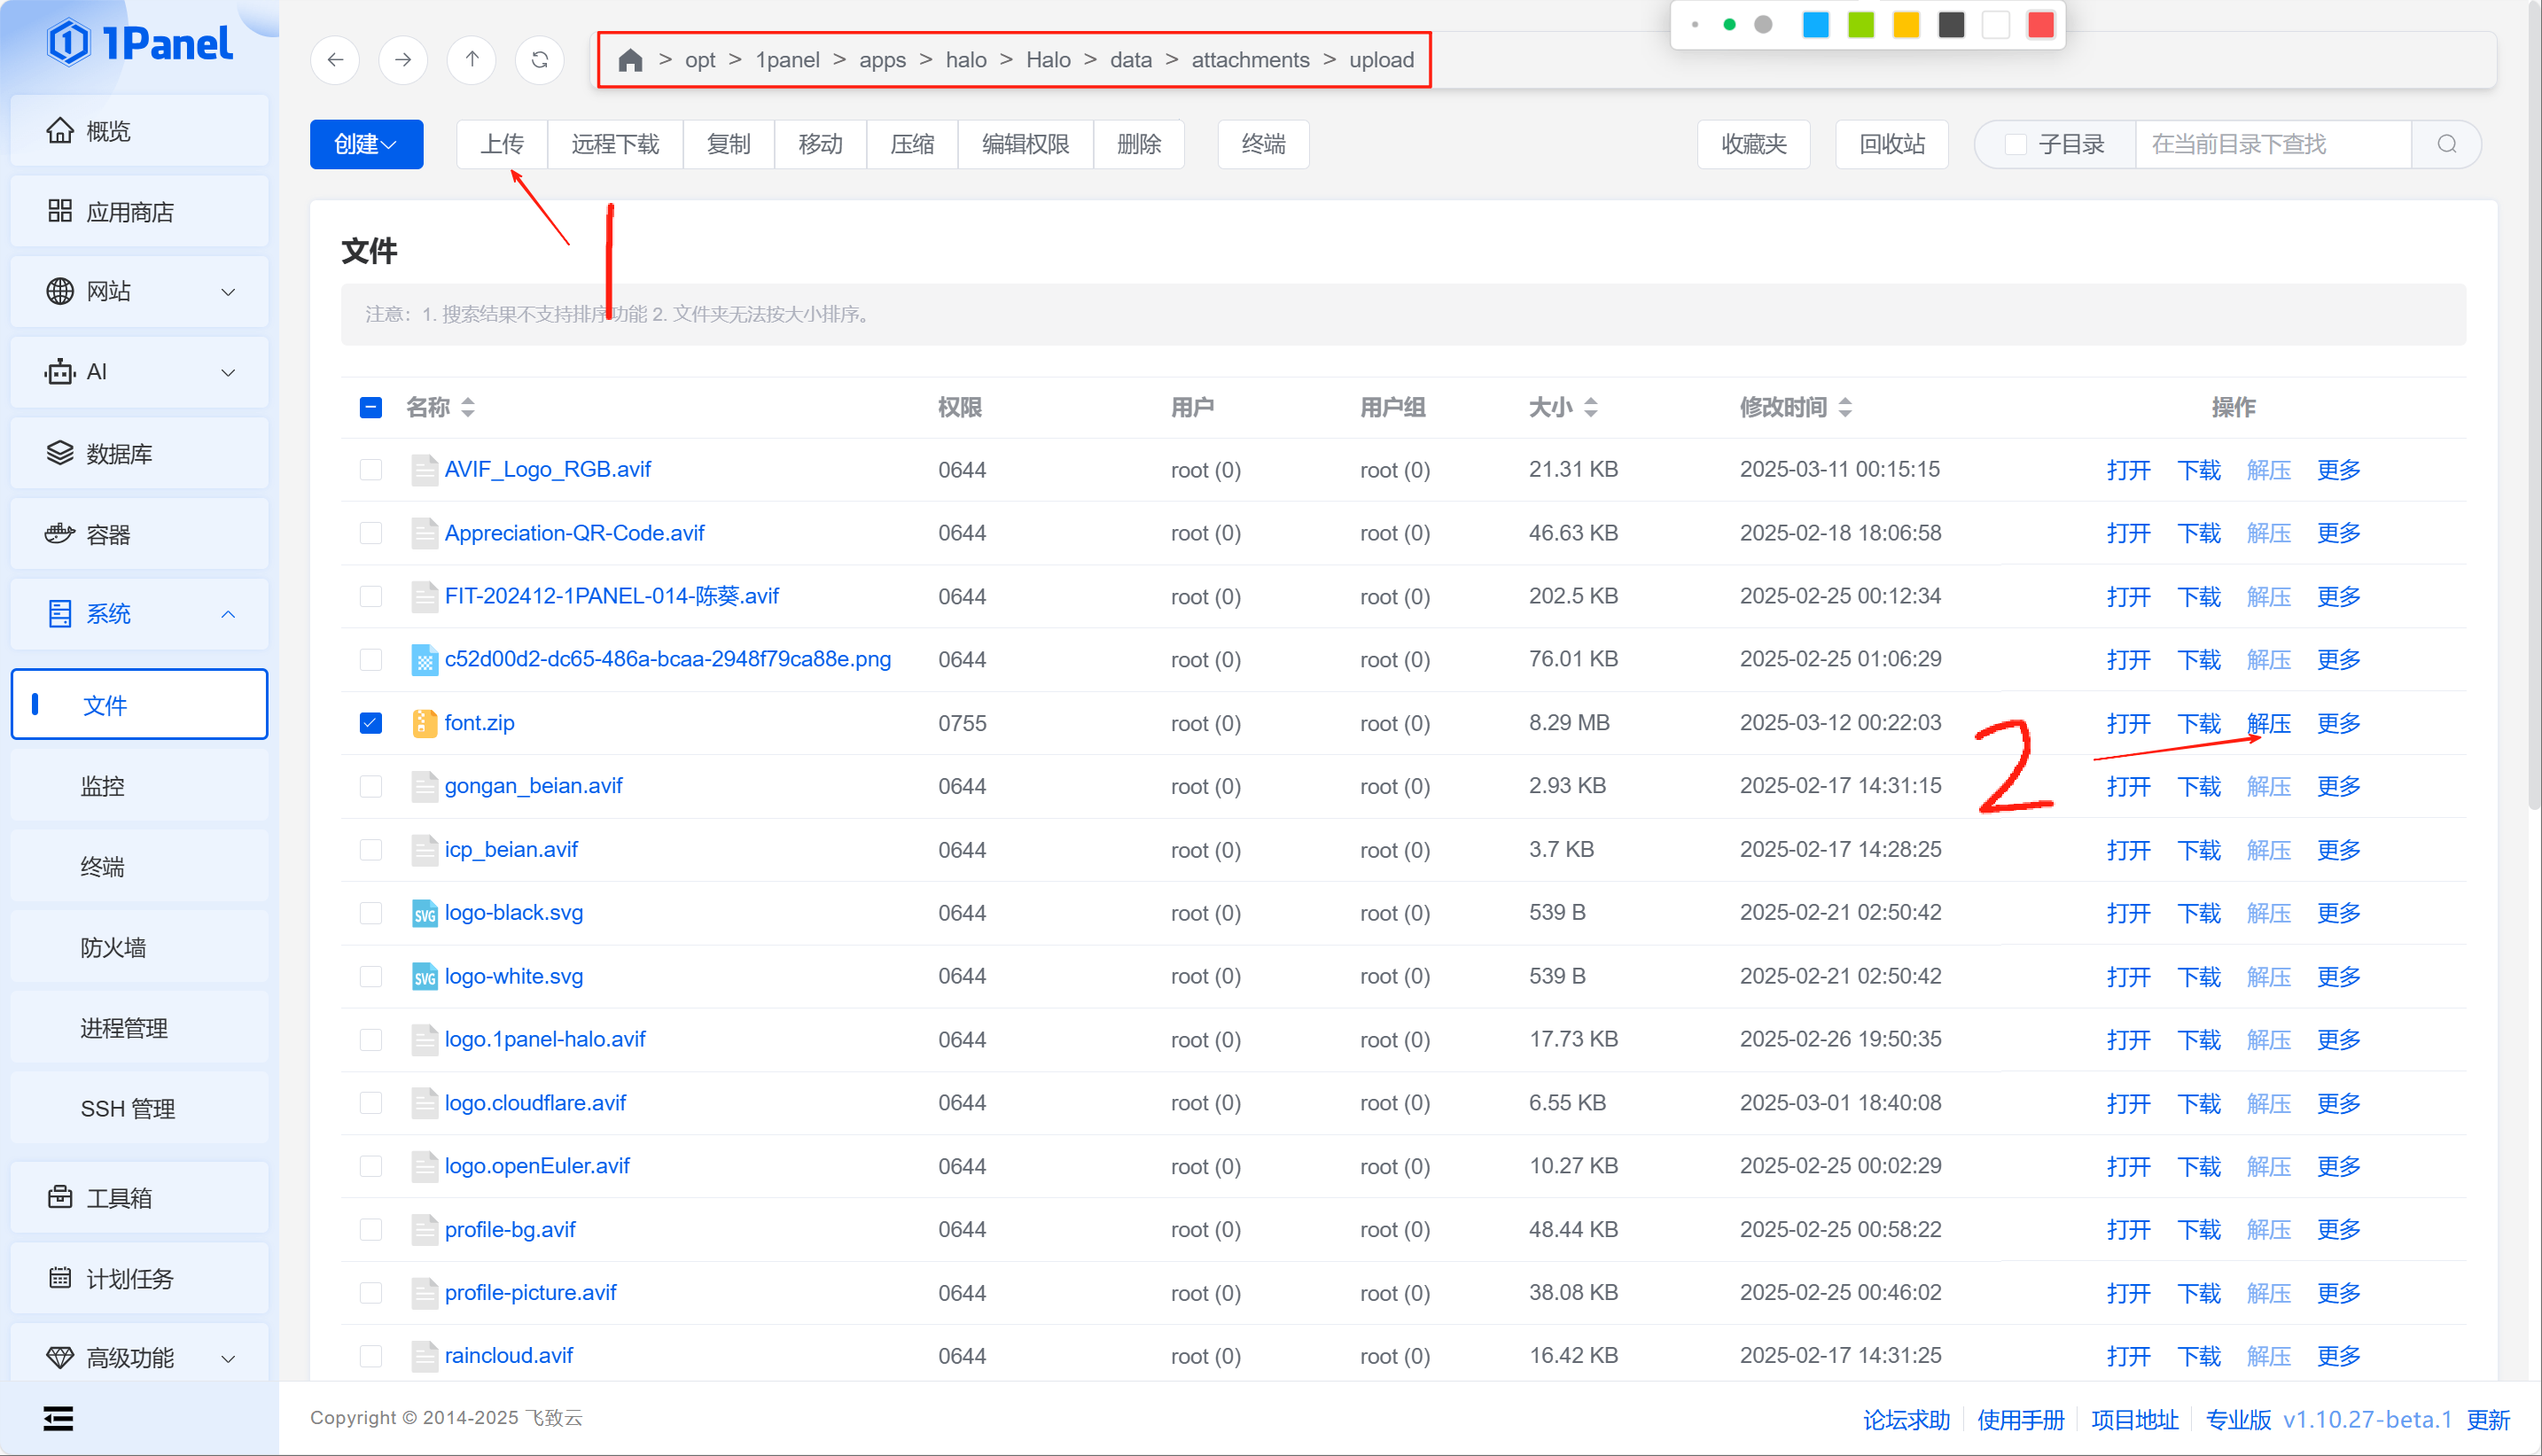Image resolution: width=2542 pixels, height=1456 pixels.
Task: Open the 防火墙 firewall submenu item
Action: tap(113, 947)
